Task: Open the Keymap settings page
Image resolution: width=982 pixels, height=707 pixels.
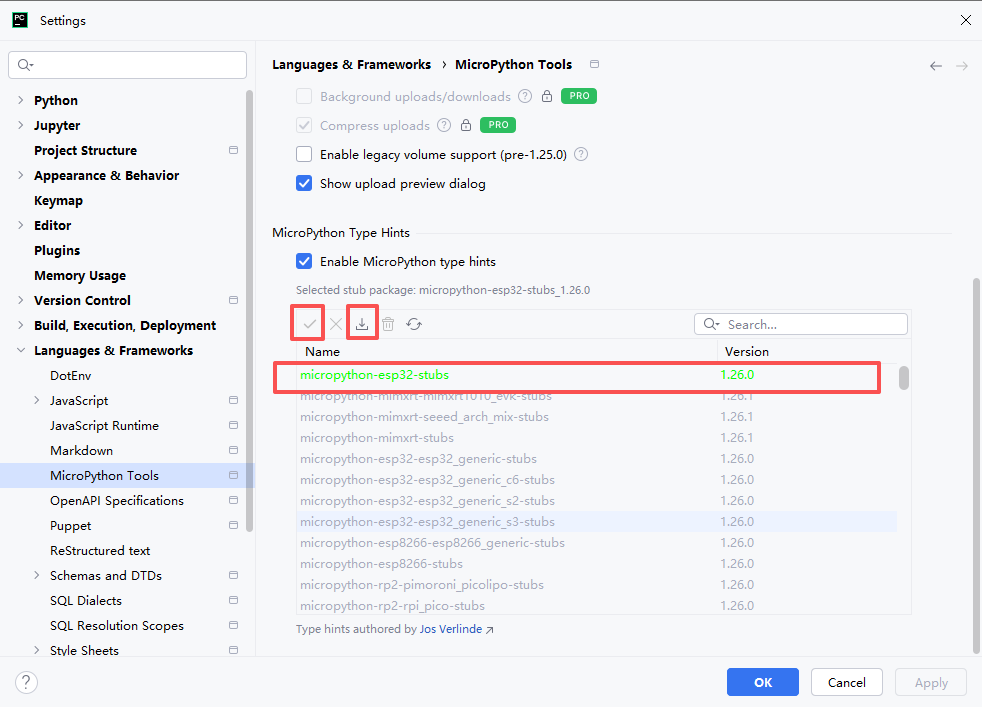Action: pos(58,200)
